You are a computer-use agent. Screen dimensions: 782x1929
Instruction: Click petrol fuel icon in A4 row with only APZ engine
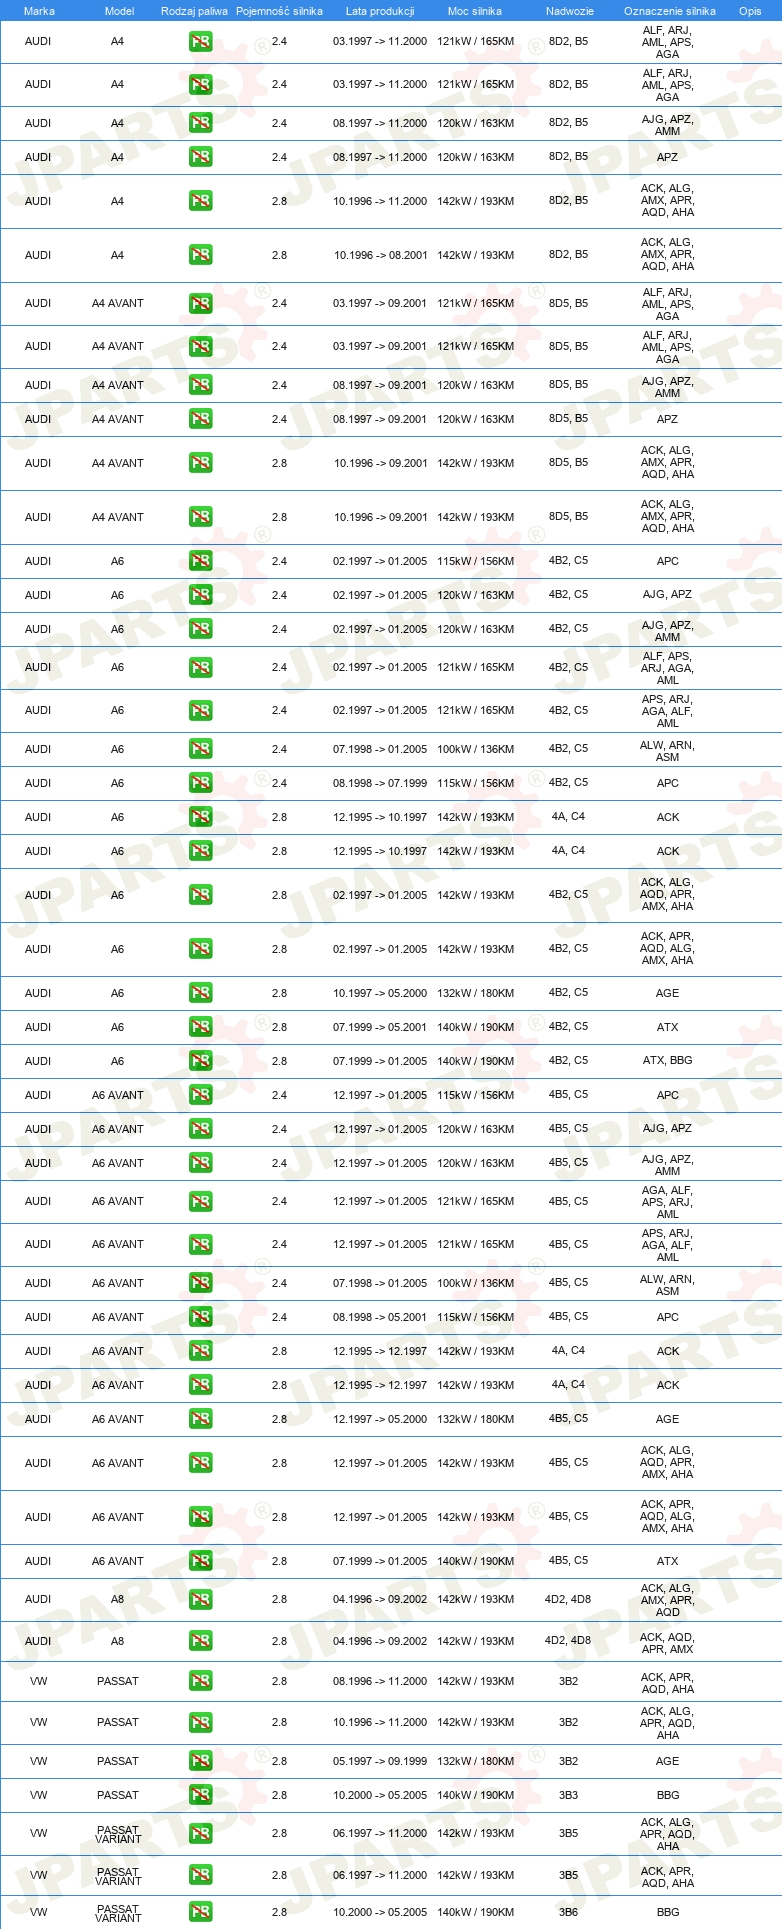[x=201, y=157]
